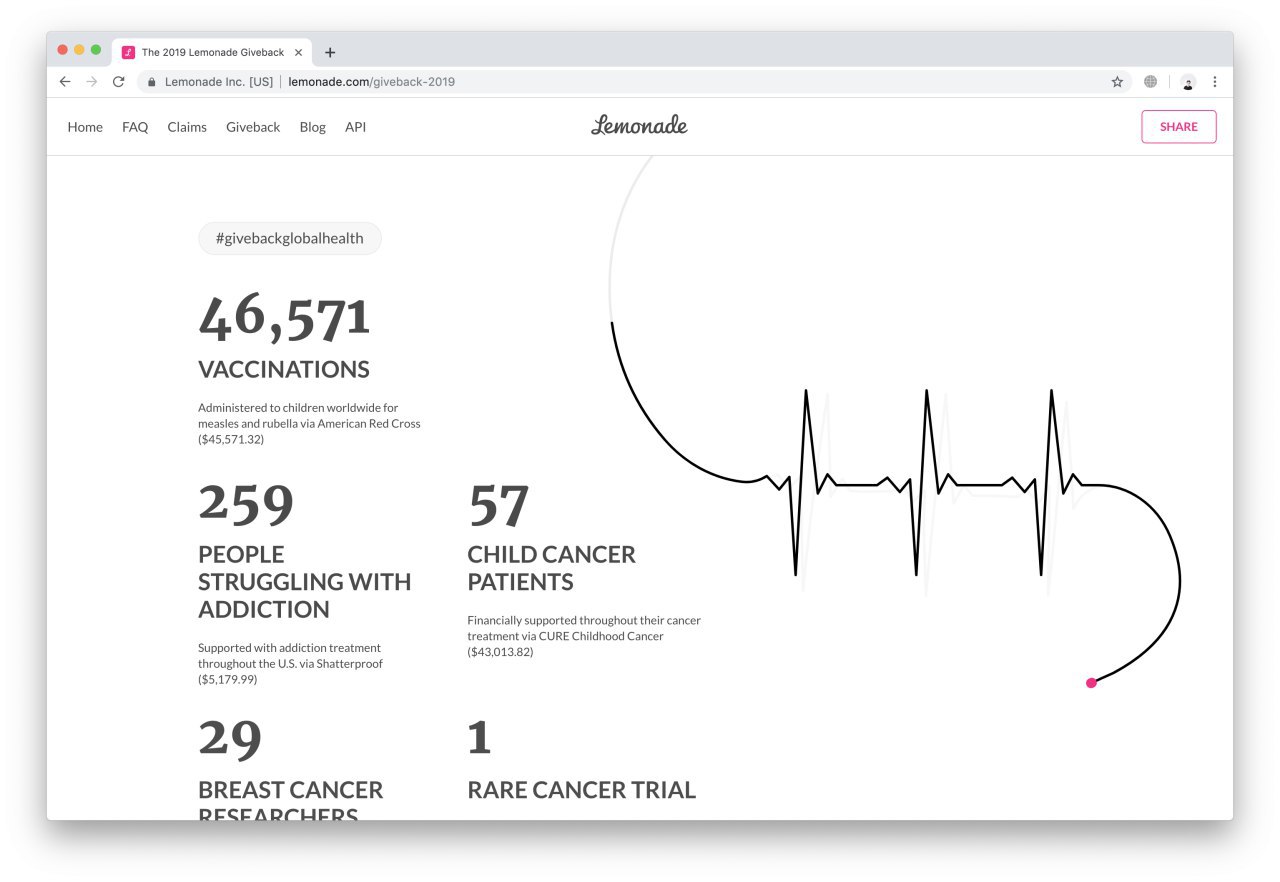Screen dimensions: 1280x882
Task: Click the Shatterproof description text
Action: [x=290, y=663]
